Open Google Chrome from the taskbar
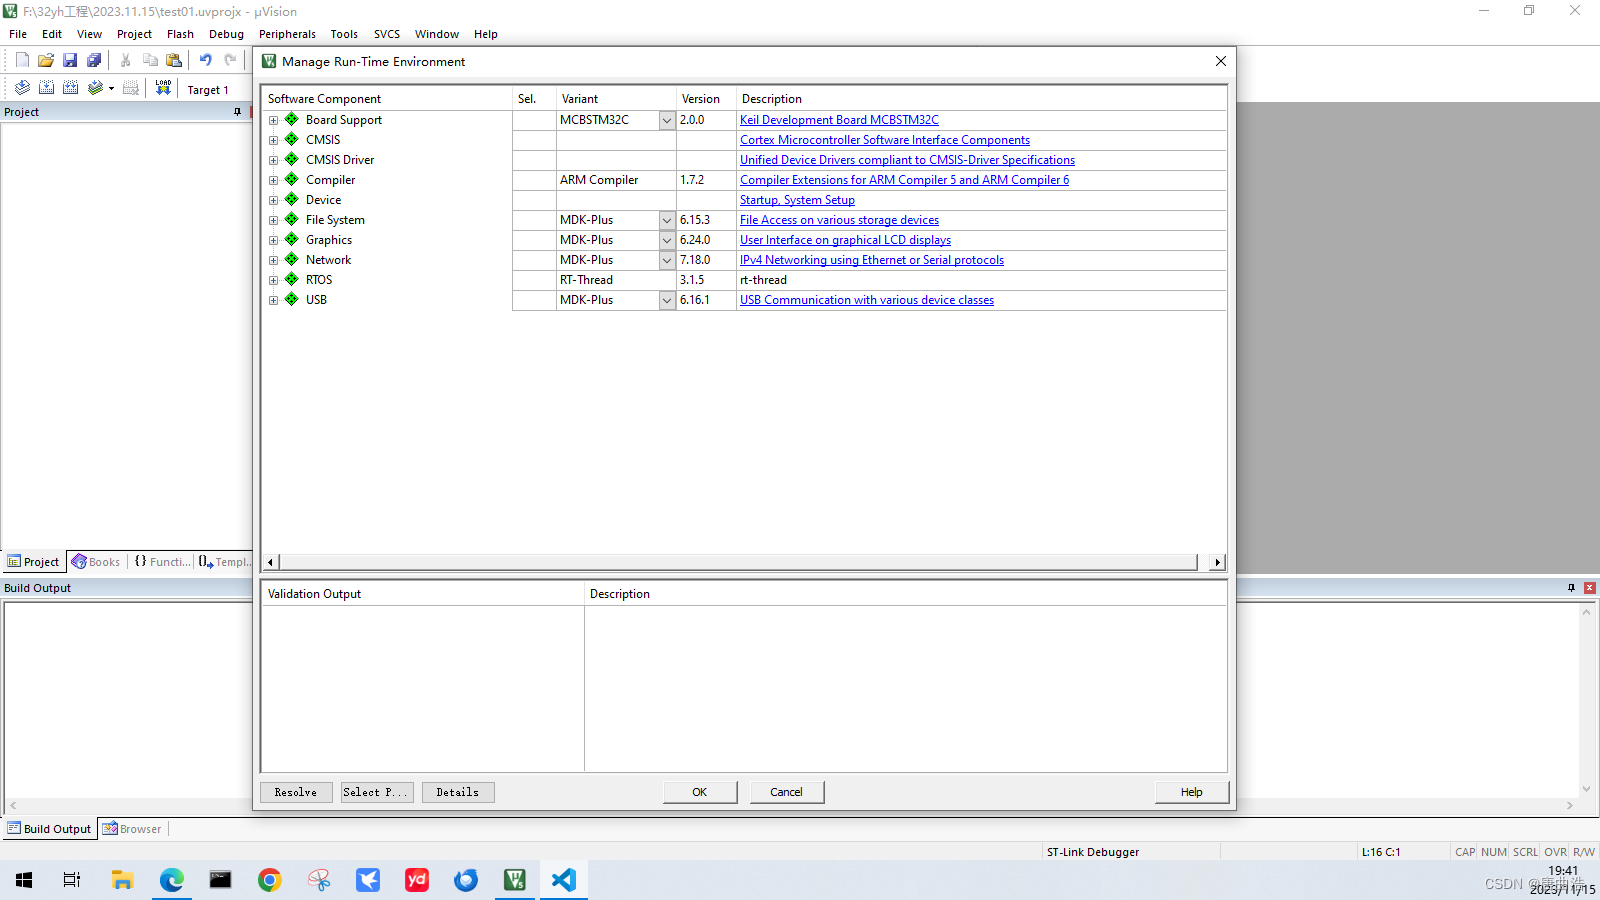1600x900 pixels. tap(270, 880)
